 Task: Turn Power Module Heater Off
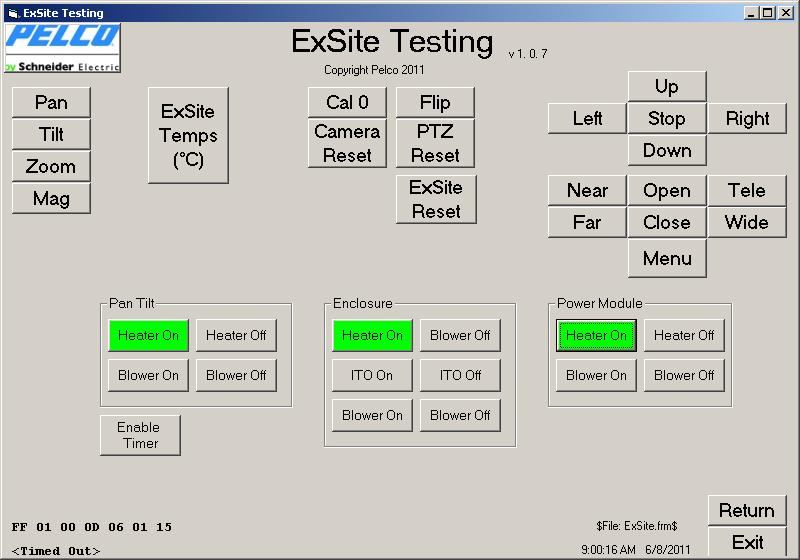point(684,335)
